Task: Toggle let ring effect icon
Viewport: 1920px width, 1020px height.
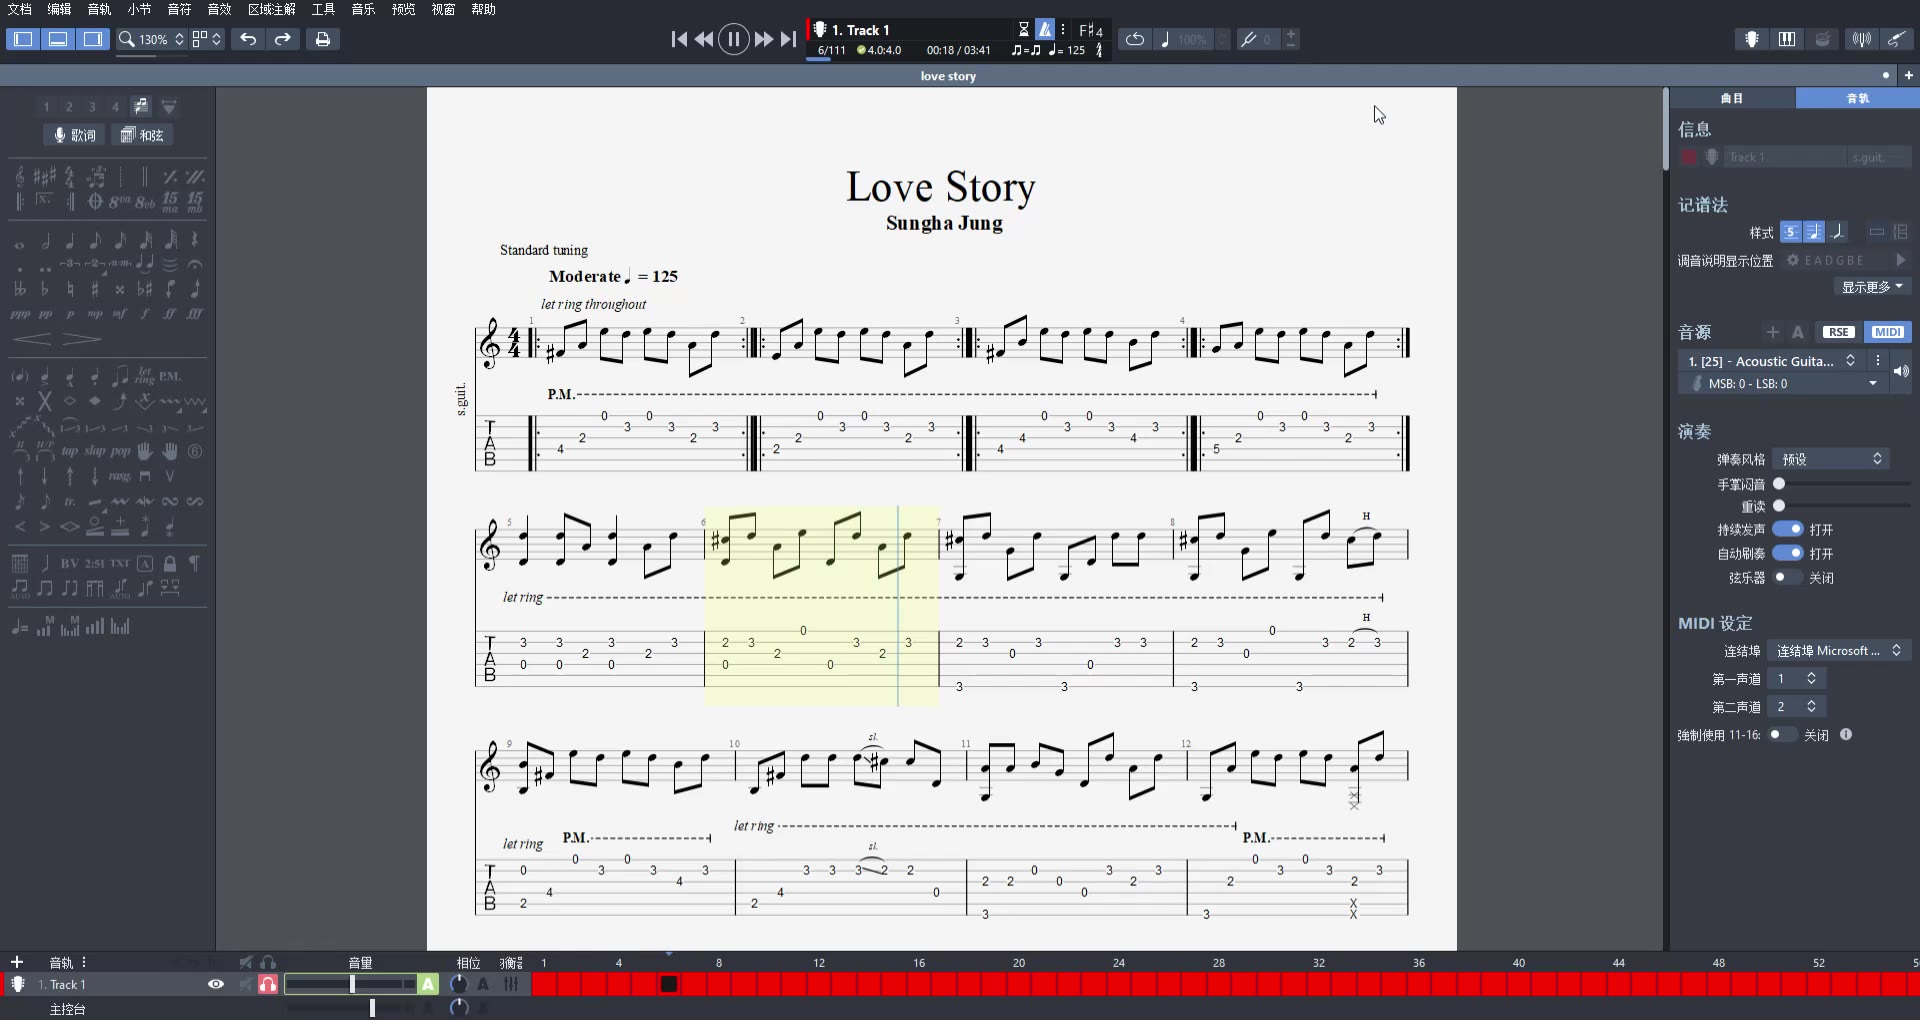Action: tap(145, 376)
